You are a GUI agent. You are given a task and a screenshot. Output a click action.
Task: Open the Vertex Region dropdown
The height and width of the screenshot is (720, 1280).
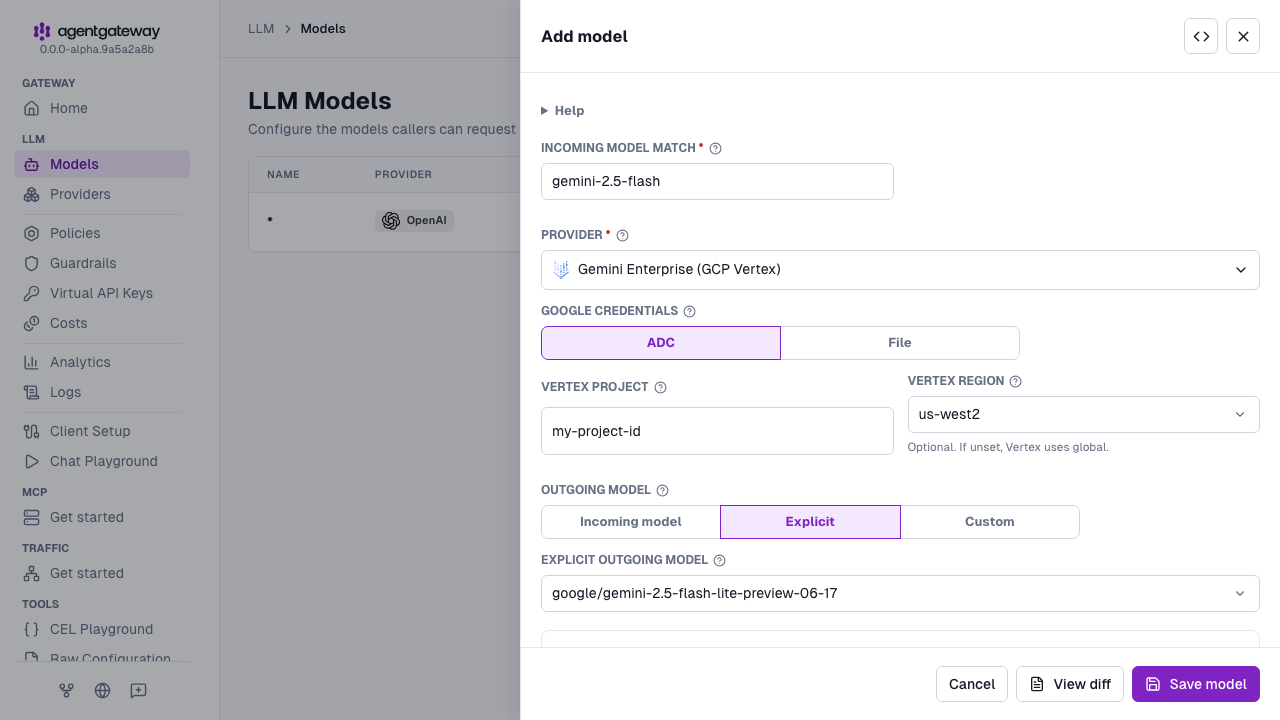click(1083, 414)
